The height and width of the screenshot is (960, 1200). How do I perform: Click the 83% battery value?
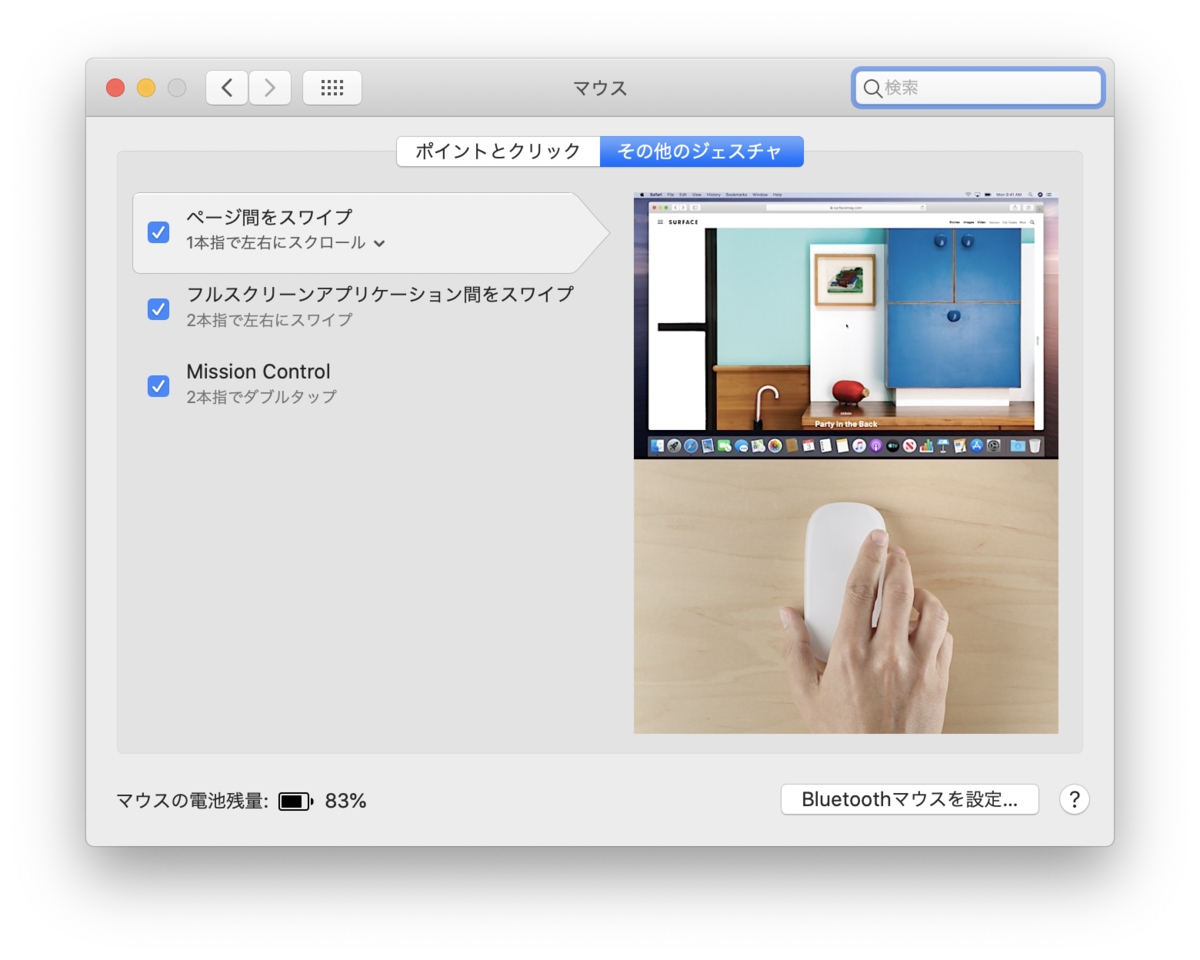(346, 801)
